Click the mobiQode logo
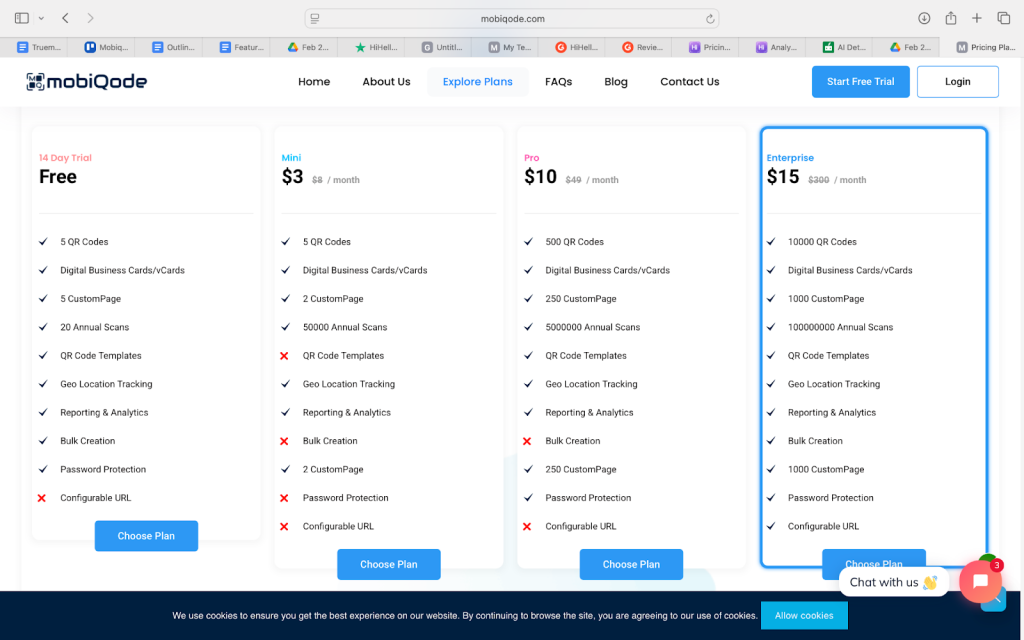The height and width of the screenshot is (640, 1024). coord(86,82)
